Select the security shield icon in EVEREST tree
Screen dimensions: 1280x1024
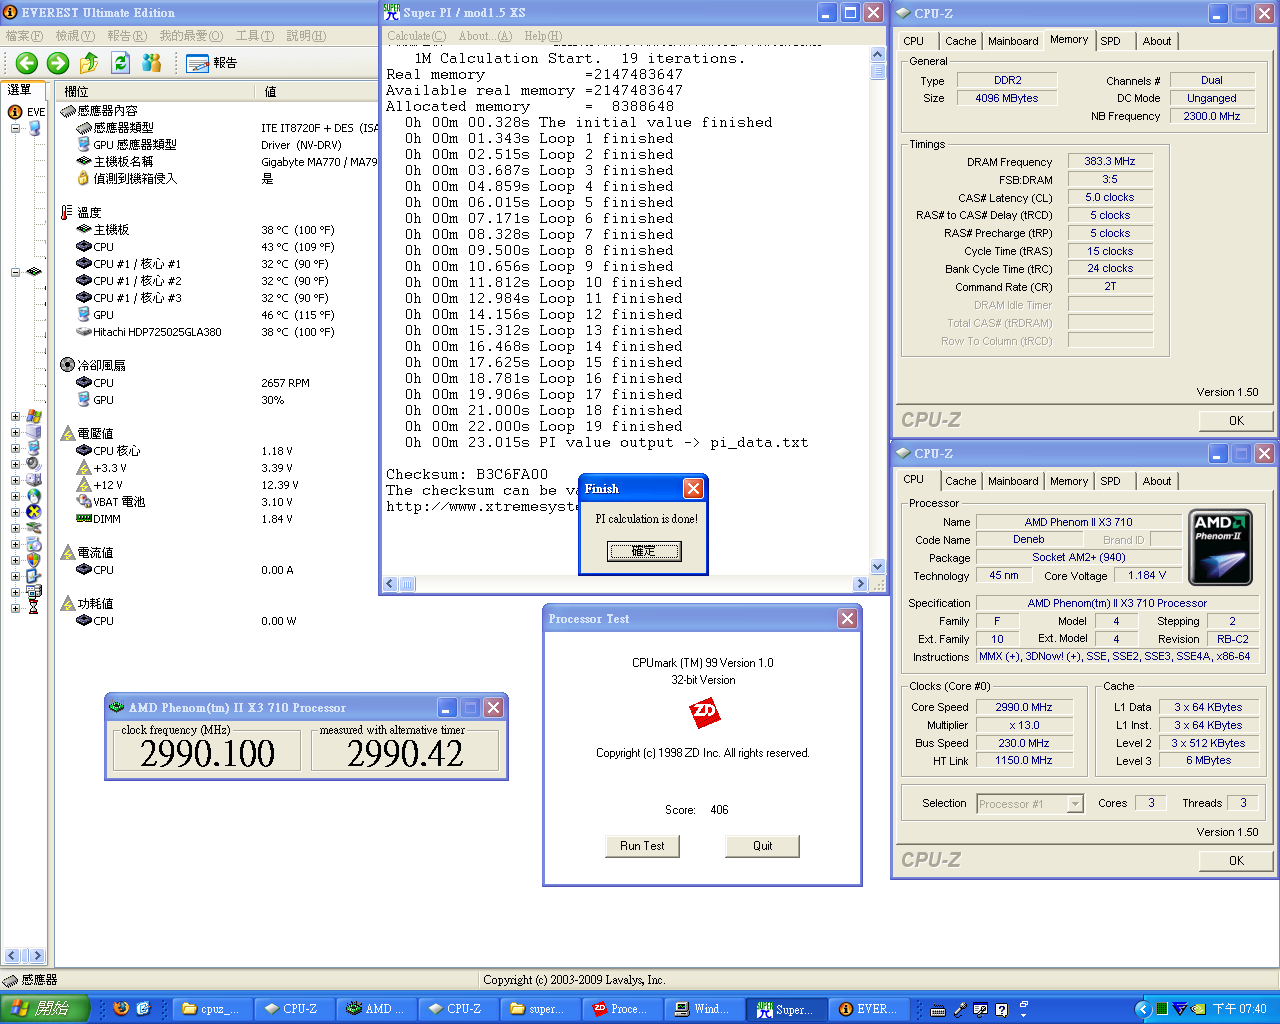tap(34, 560)
